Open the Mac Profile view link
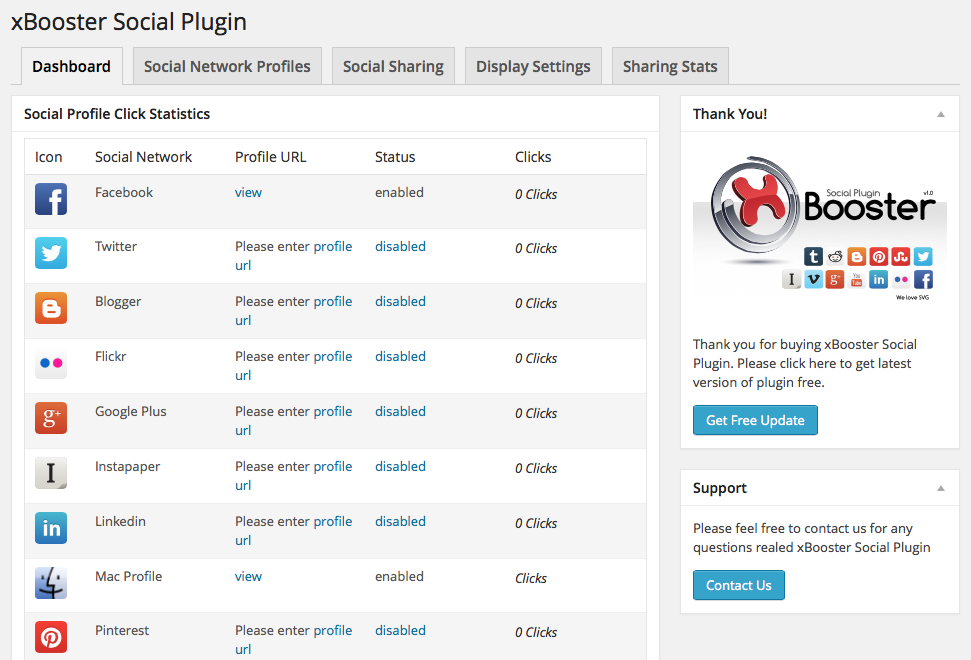 [248, 576]
